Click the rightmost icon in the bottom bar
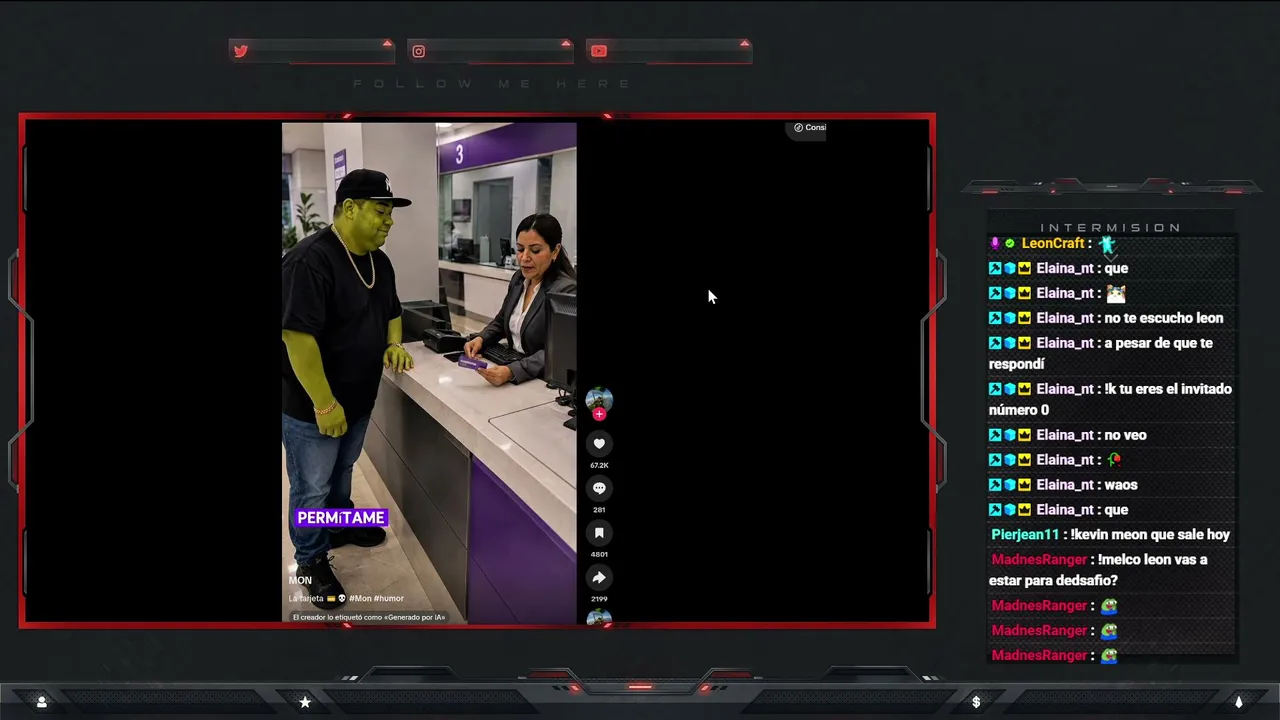Image resolution: width=1280 pixels, height=720 pixels. click(x=1238, y=702)
